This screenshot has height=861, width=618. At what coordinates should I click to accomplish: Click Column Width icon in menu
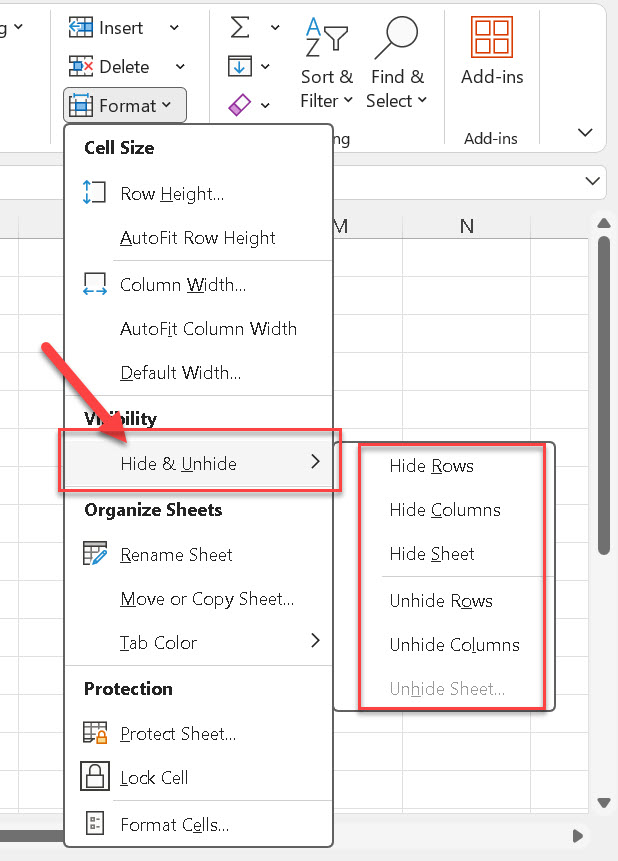(x=94, y=284)
